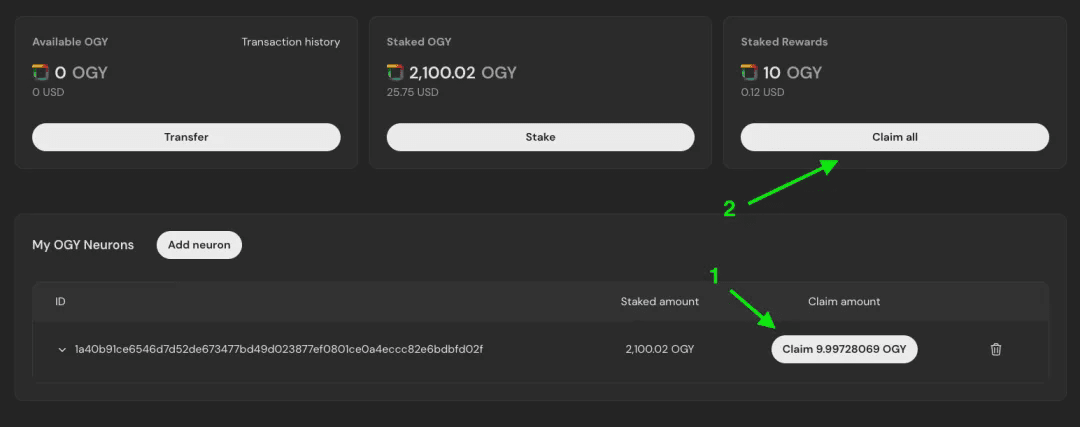Click the 2,100.02 OGY staked value in row

pos(660,349)
